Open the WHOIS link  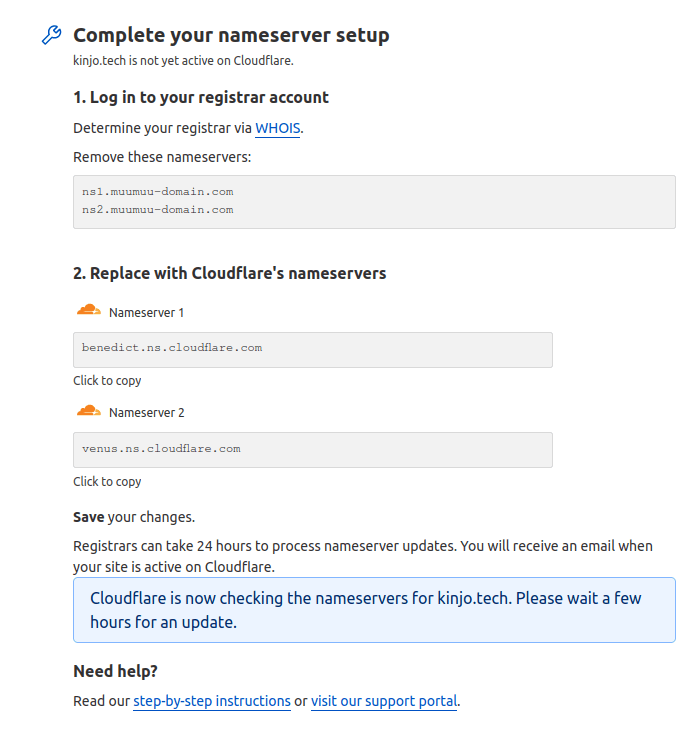click(x=278, y=128)
